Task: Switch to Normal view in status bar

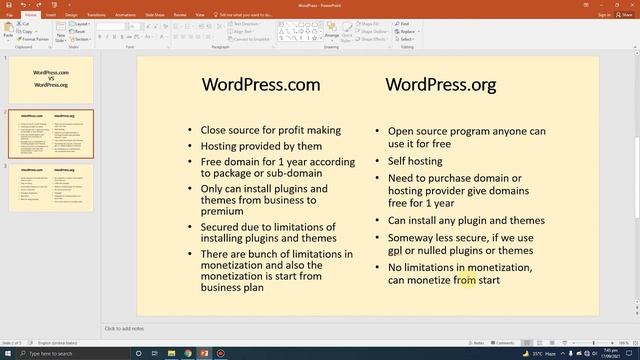Action: (x=527, y=343)
